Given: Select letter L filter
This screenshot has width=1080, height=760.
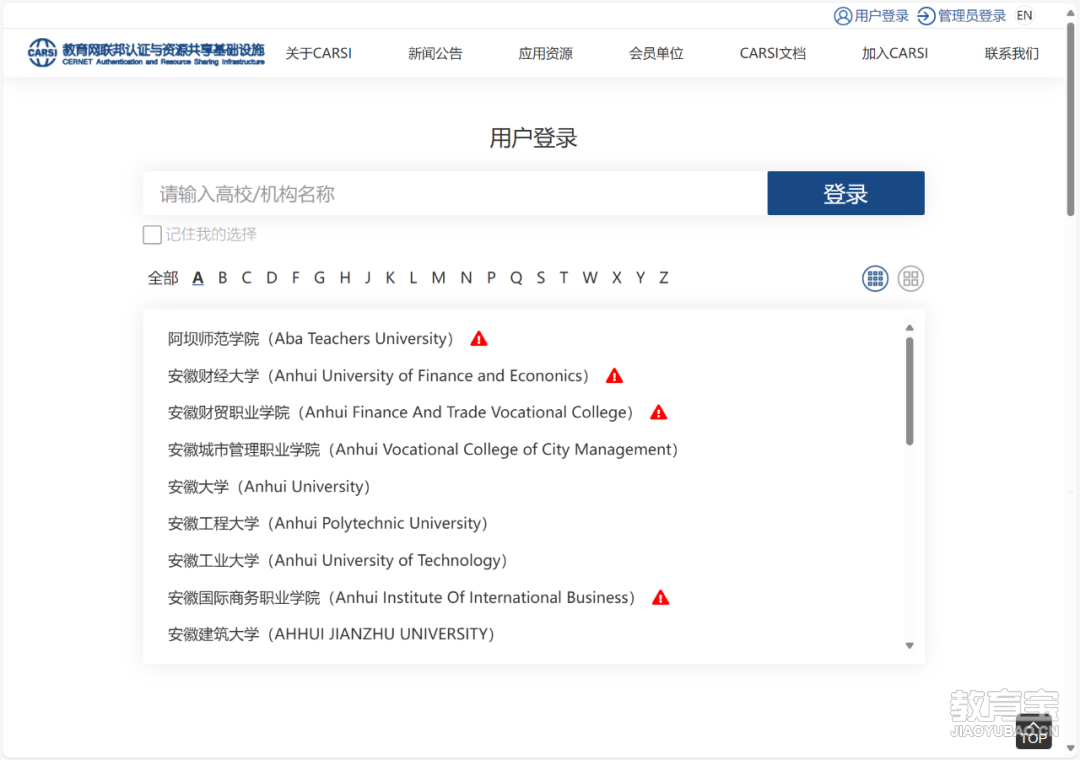Looking at the screenshot, I should pyautogui.click(x=413, y=278).
